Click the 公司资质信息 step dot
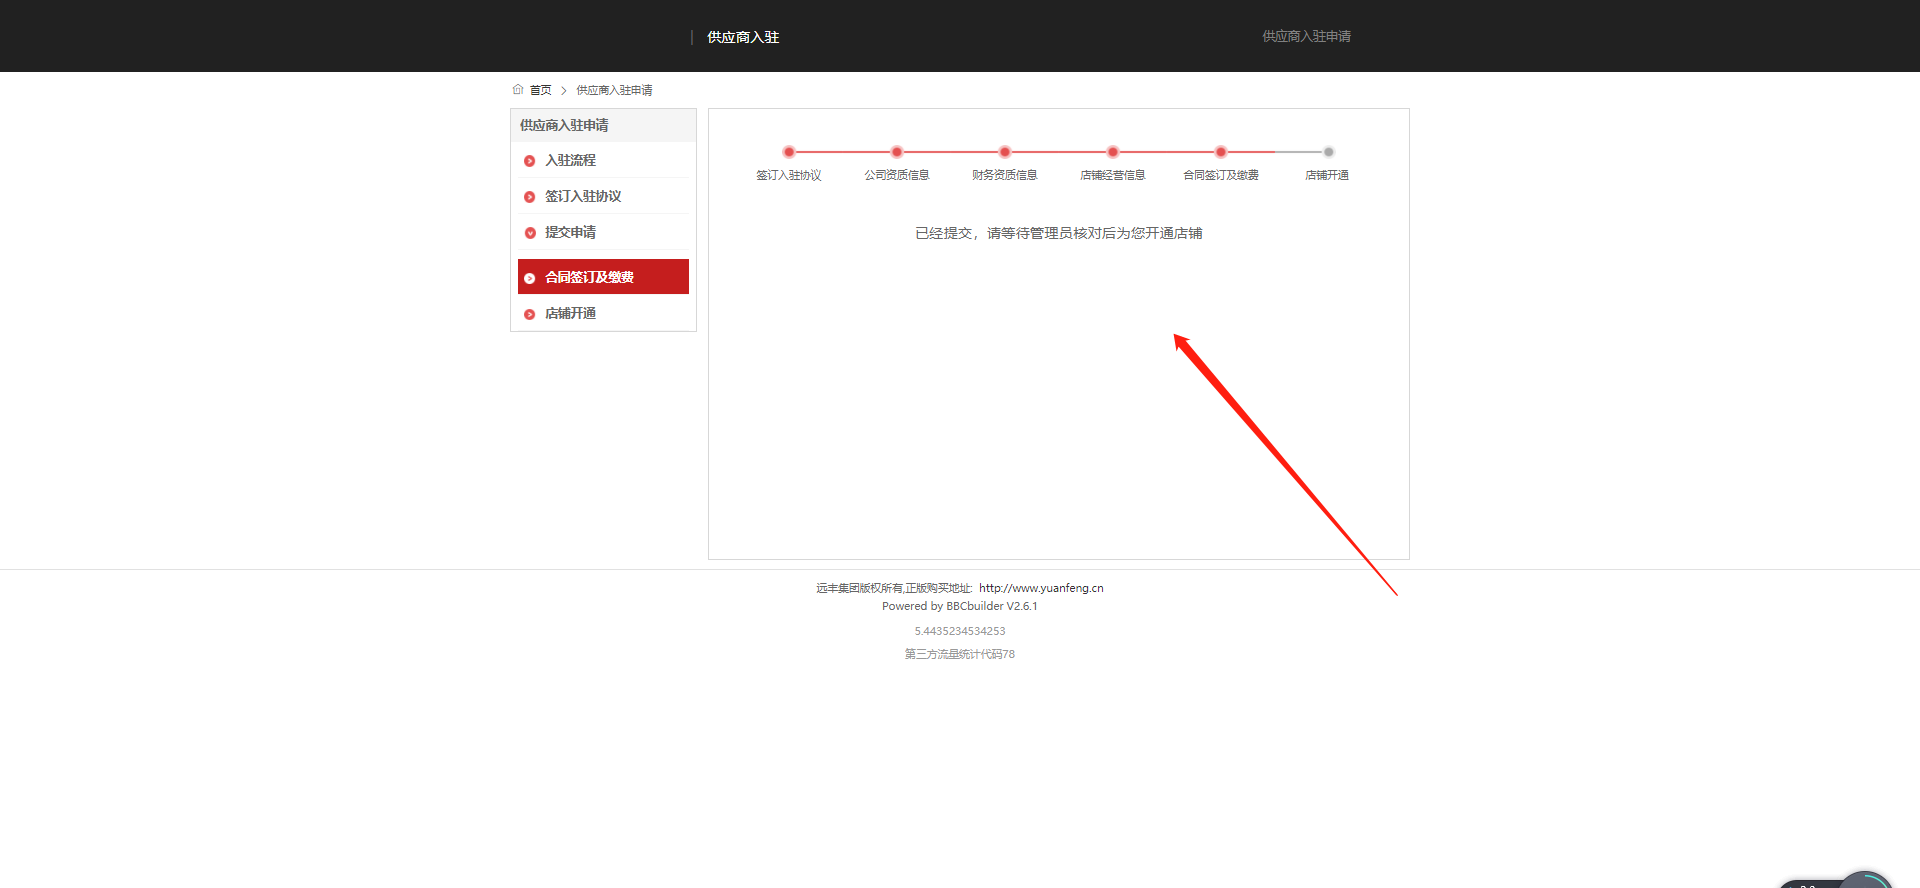This screenshot has height=888, width=1920. click(x=897, y=152)
